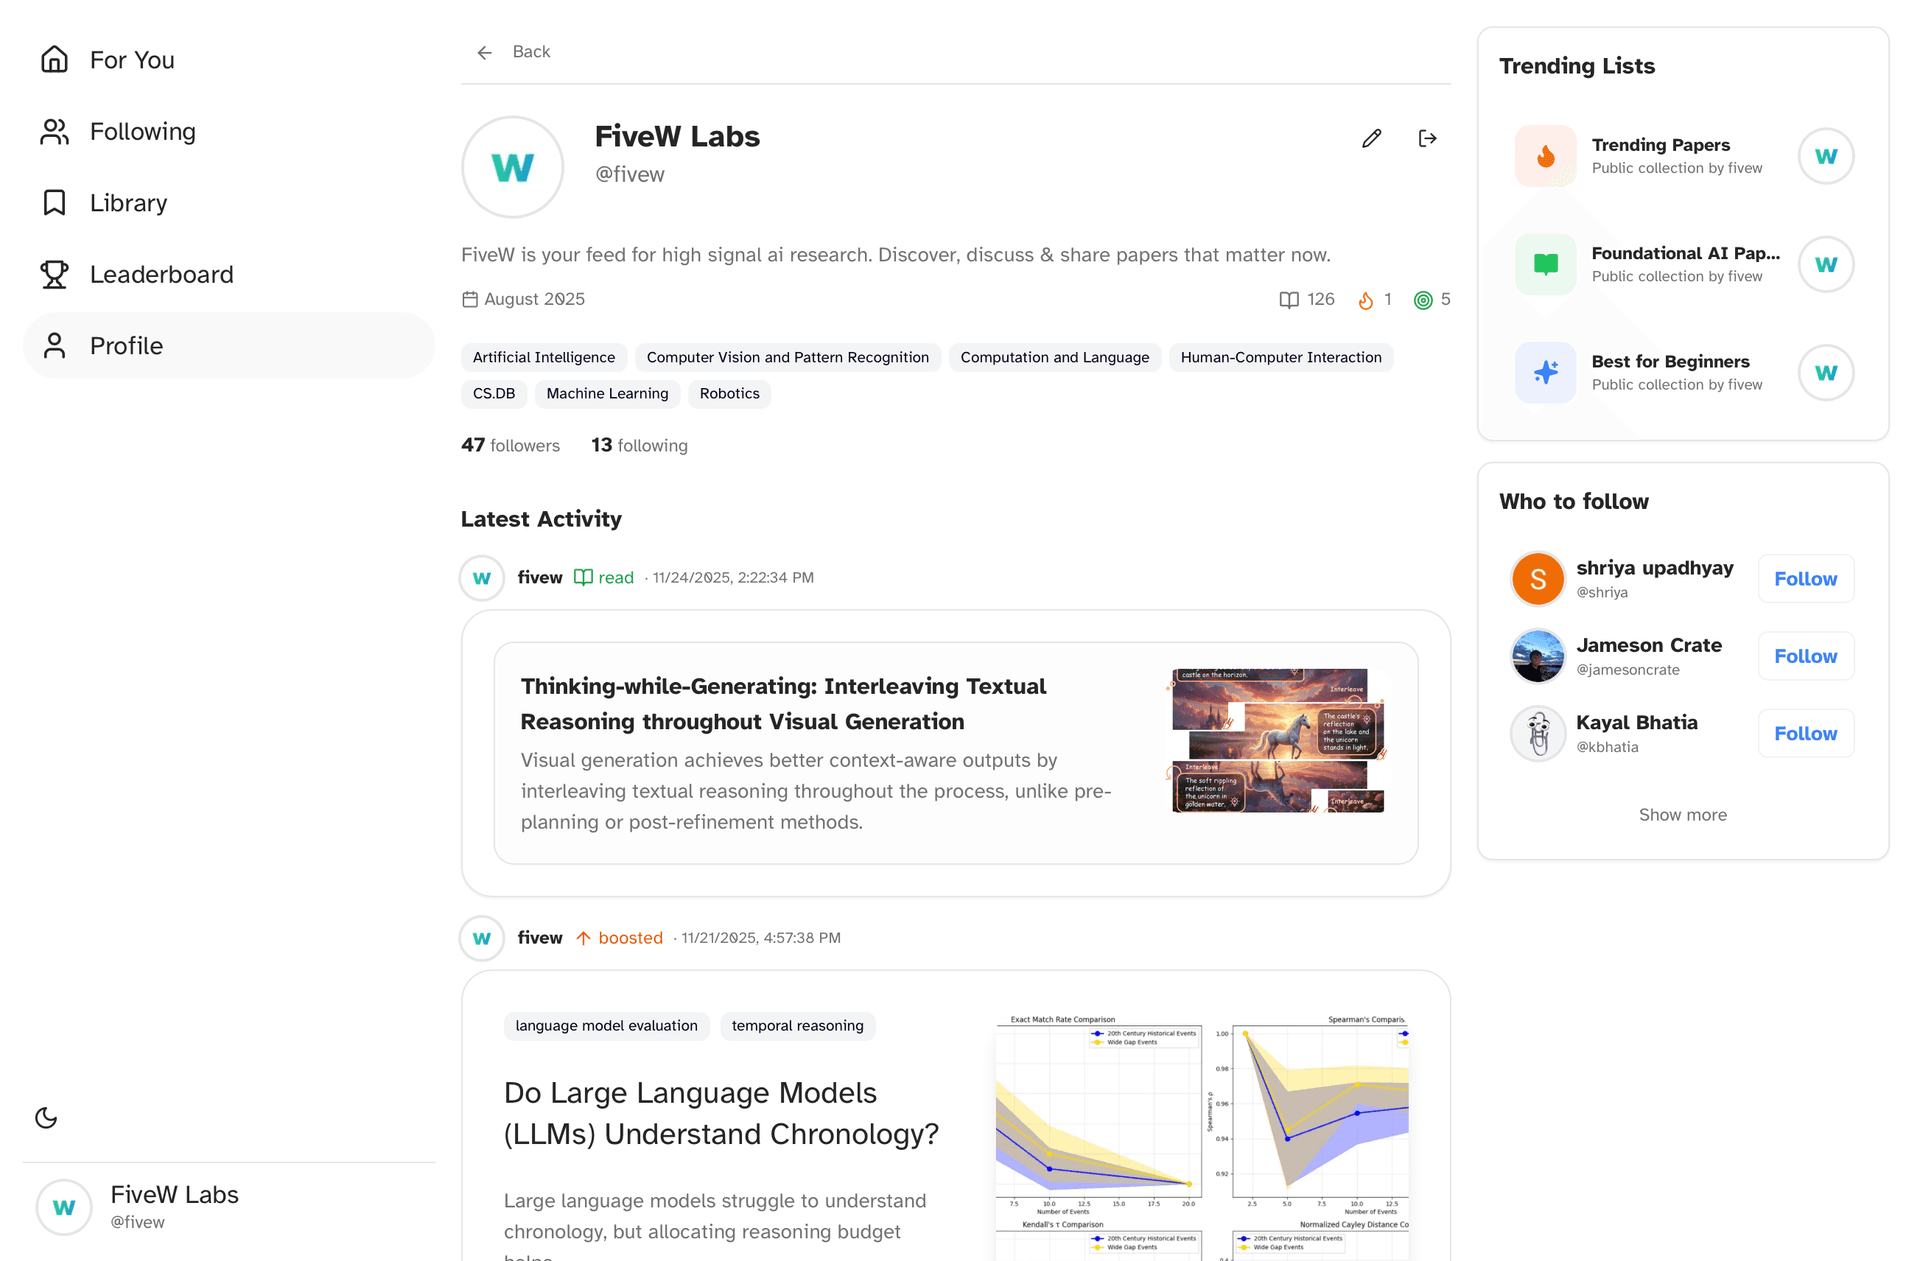Select the Machine Learning topic chip
This screenshot has width=1920, height=1261.
pyautogui.click(x=607, y=393)
